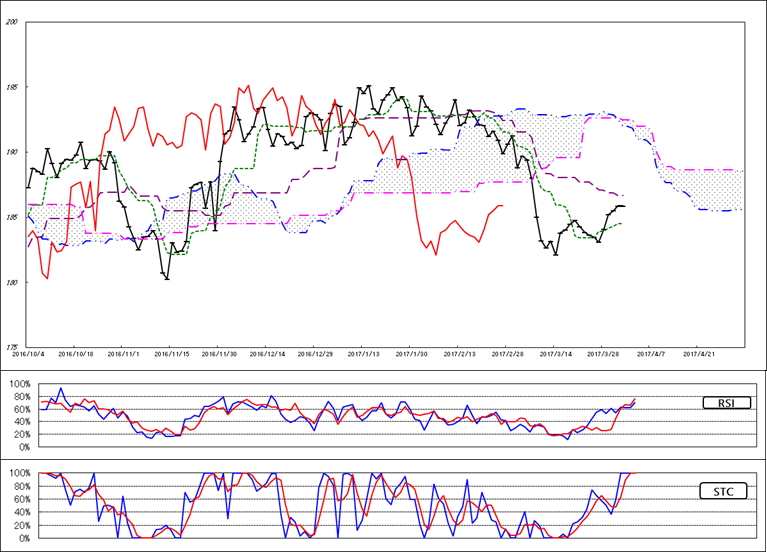Viewport: 767px width, 552px height.
Task: Select the 2016/10/4 date axis label
Action: 27,353
